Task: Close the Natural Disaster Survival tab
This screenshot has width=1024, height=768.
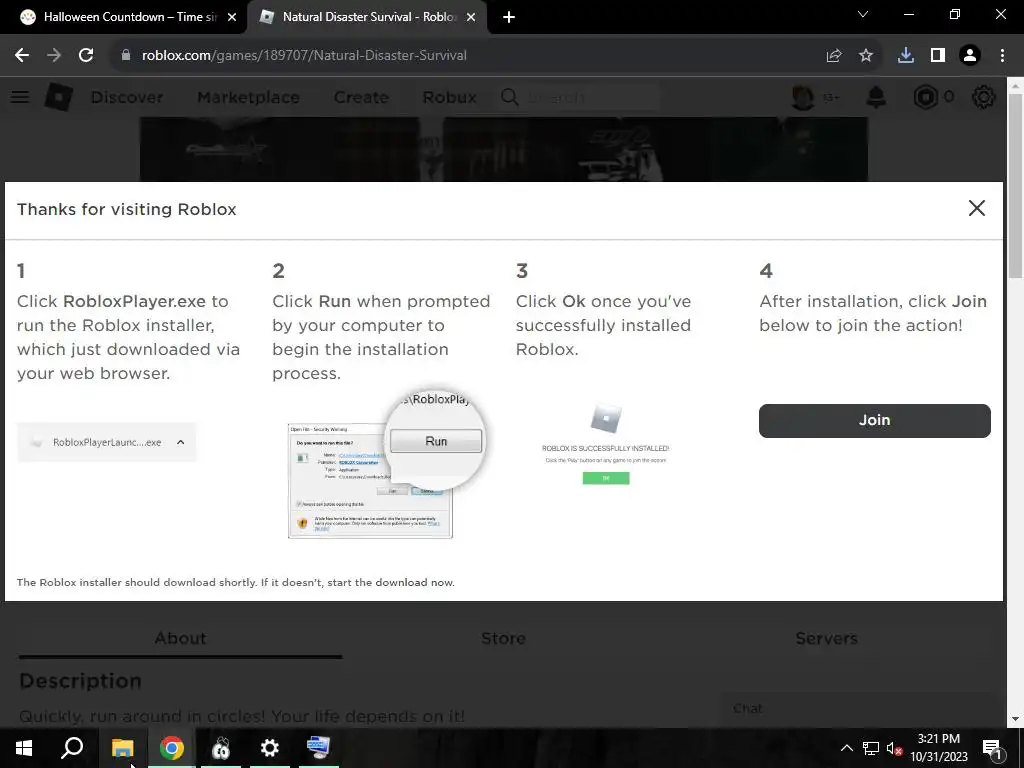Action: point(471,18)
